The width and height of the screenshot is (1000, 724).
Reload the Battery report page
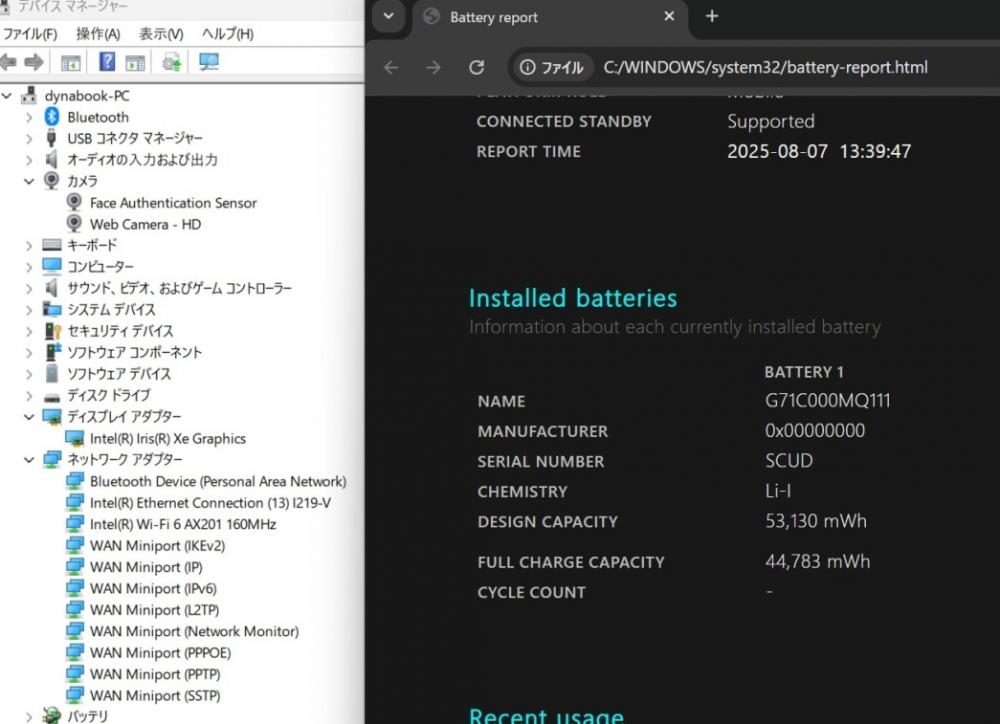click(x=476, y=67)
